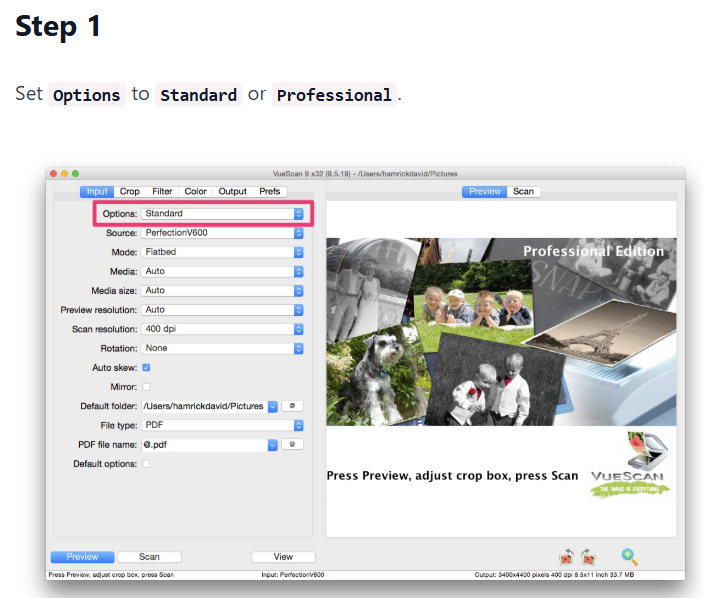Open the Rotation dropdown set to None
703x598 pixels.
tap(222, 348)
